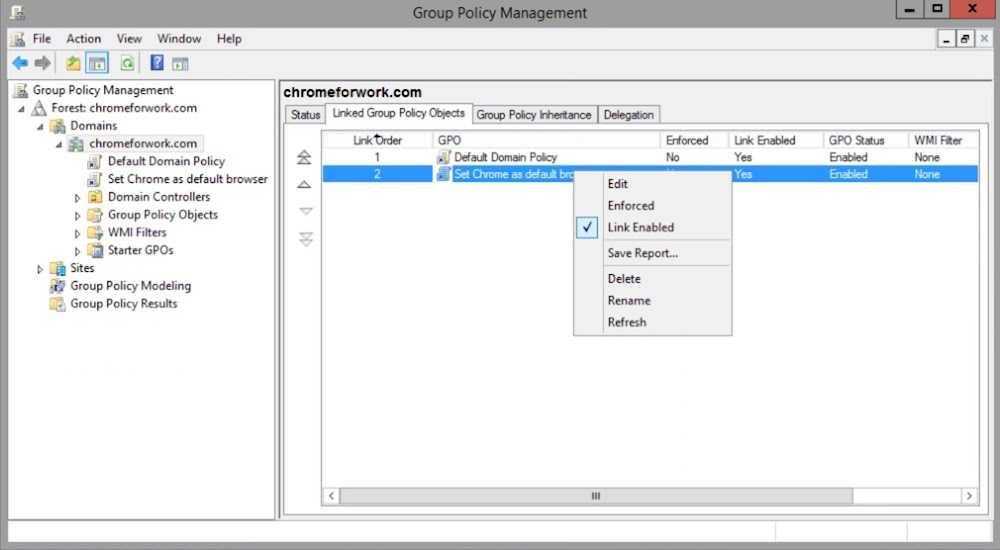The height and width of the screenshot is (550, 1000).
Task: Open the File menu
Action: pyautogui.click(x=41, y=38)
